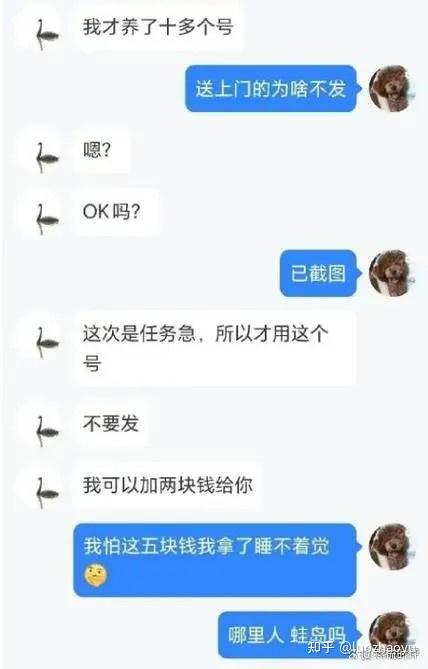The height and width of the screenshot is (669, 428).
Task: Select the '我才养了十多个号' message bubble
Action: point(158,27)
